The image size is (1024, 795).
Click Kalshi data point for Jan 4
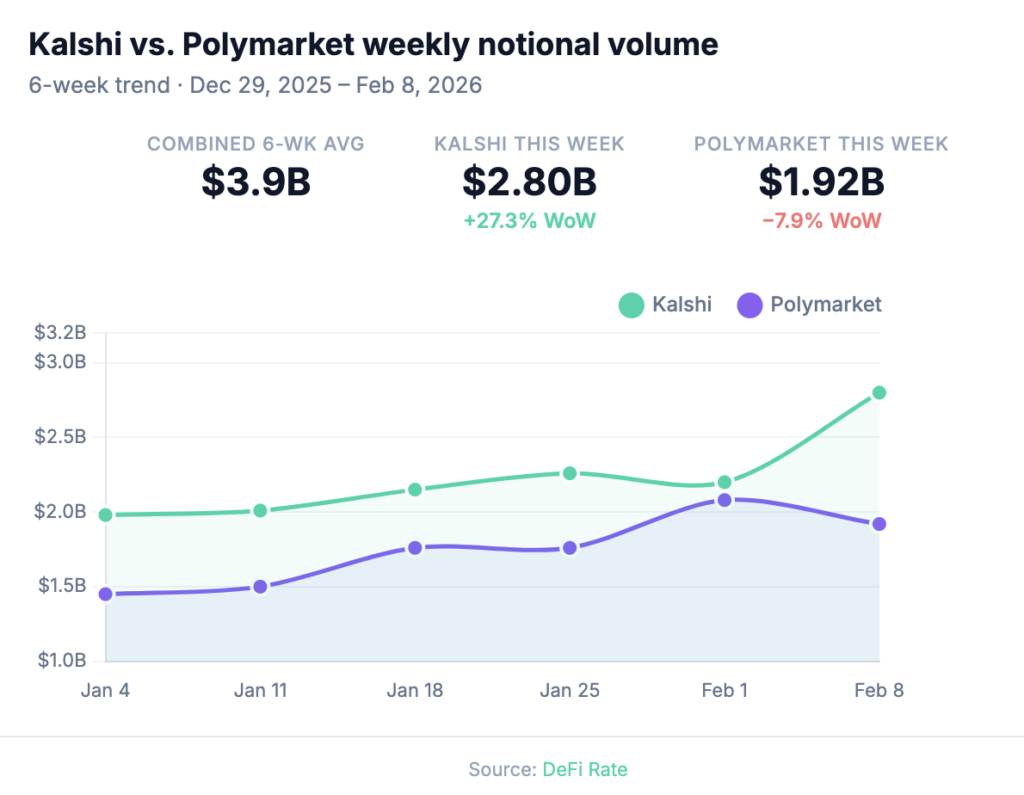tap(106, 515)
